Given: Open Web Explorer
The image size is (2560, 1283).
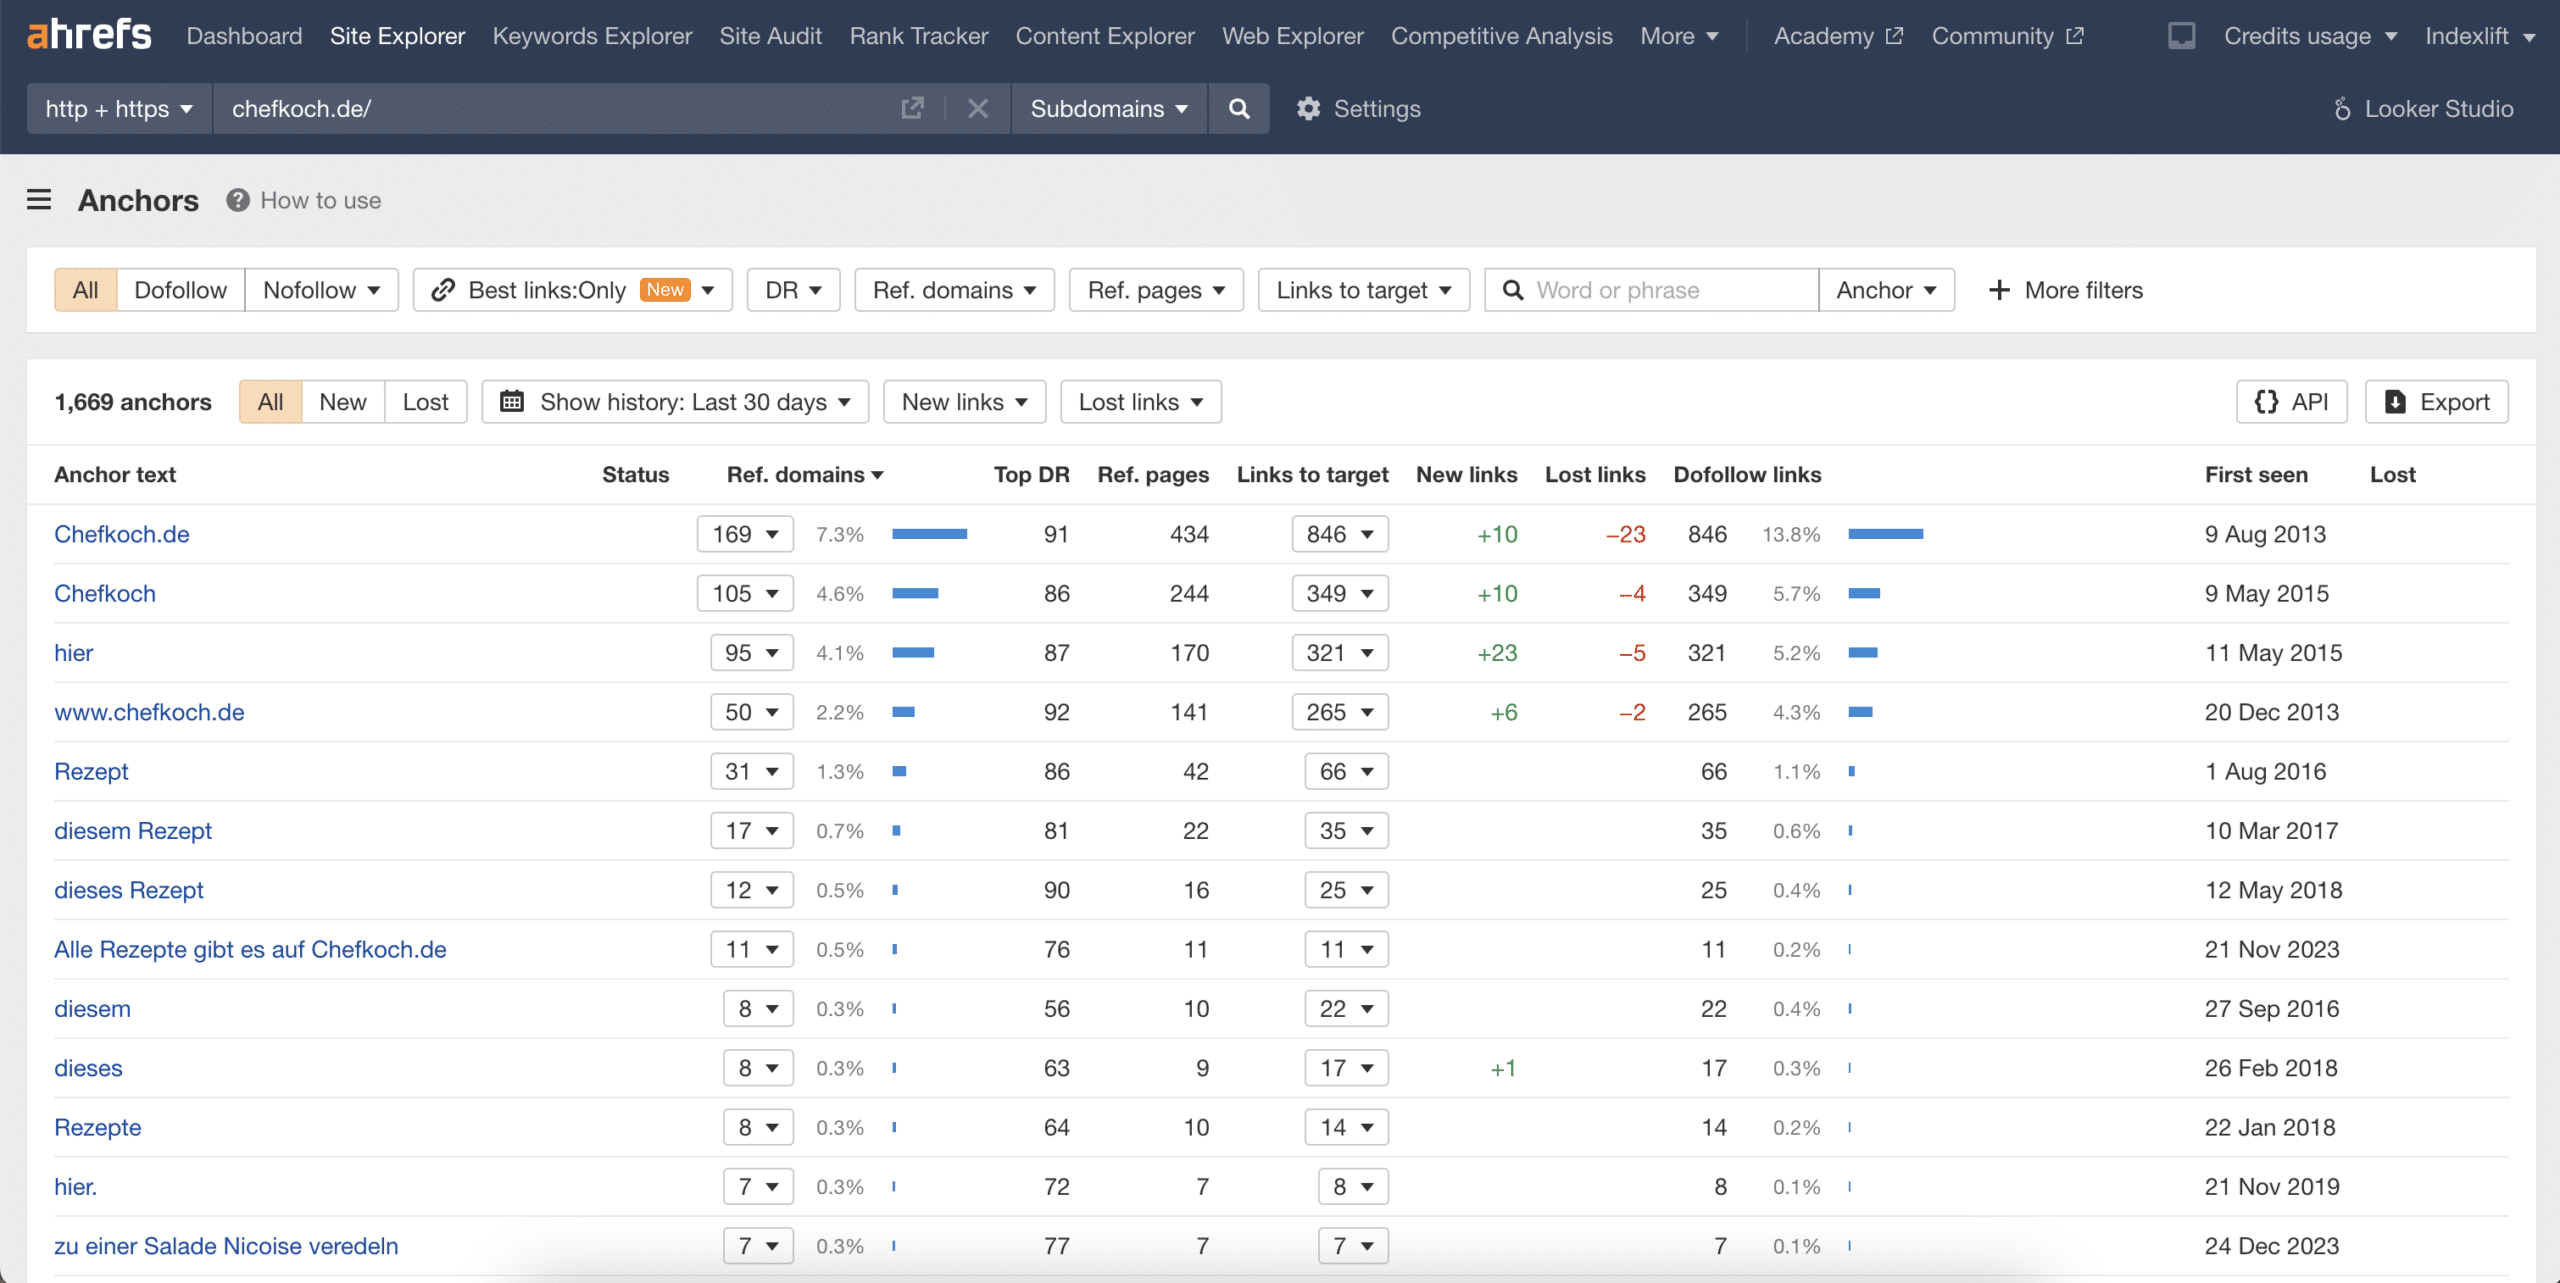Looking at the screenshot, I should tap(1293, 36).
